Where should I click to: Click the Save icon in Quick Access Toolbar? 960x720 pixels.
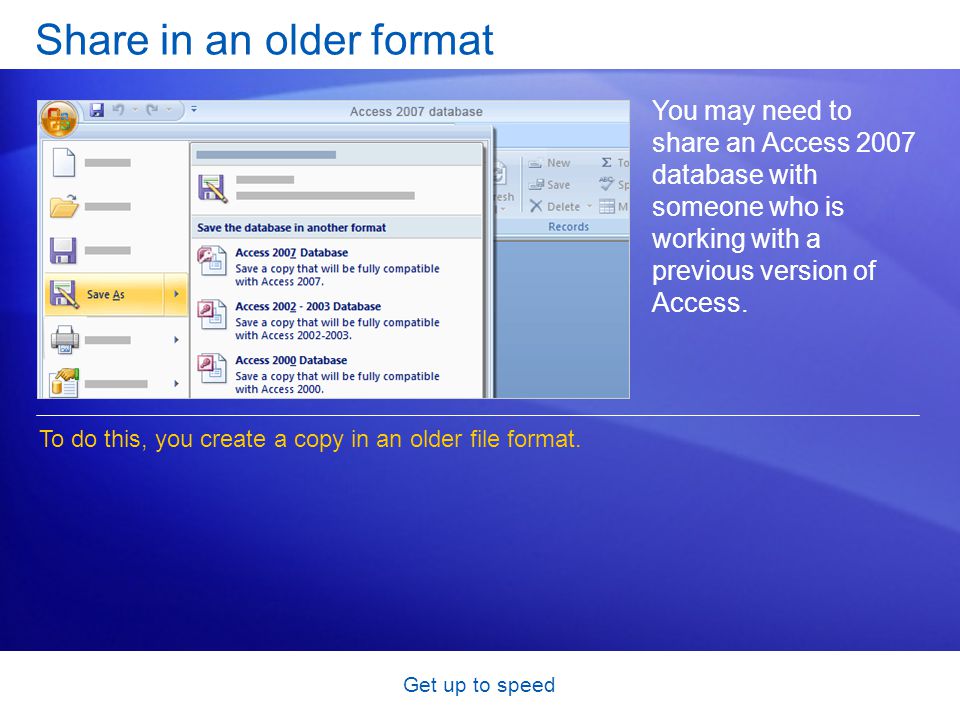[x=97, y=110]
